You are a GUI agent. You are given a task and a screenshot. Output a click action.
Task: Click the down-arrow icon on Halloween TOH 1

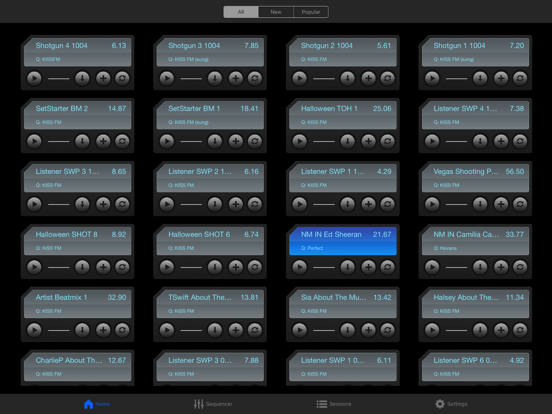pos(347,141)
